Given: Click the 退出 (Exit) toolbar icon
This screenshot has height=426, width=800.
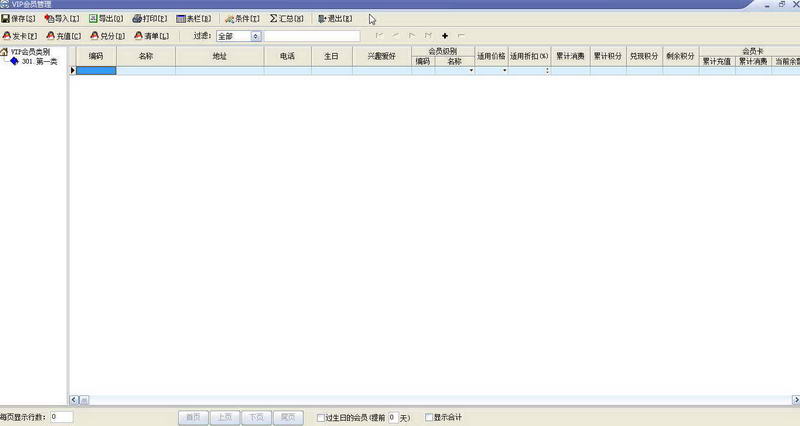Looking at the screenshot, I should tap(334, 19).
